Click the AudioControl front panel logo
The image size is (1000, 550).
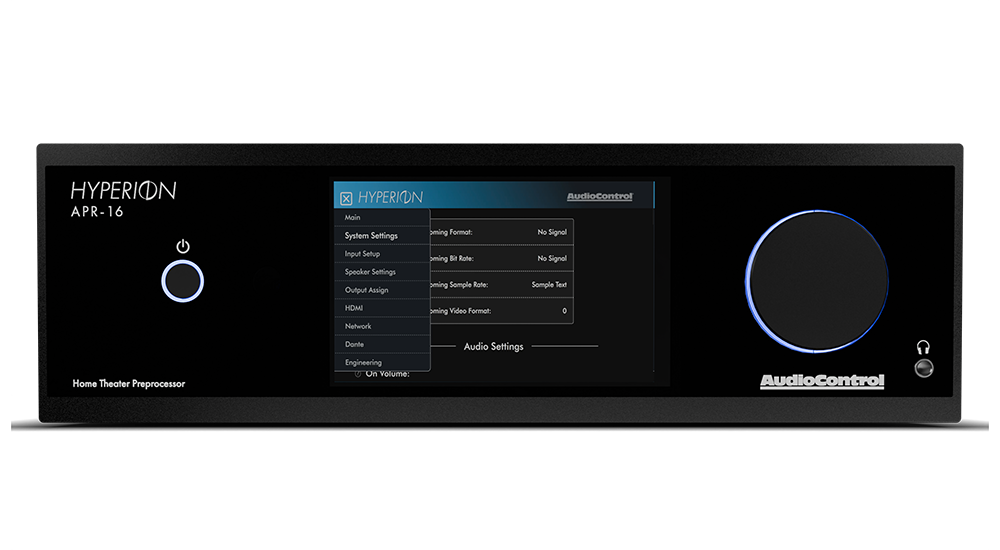point(822,381)
